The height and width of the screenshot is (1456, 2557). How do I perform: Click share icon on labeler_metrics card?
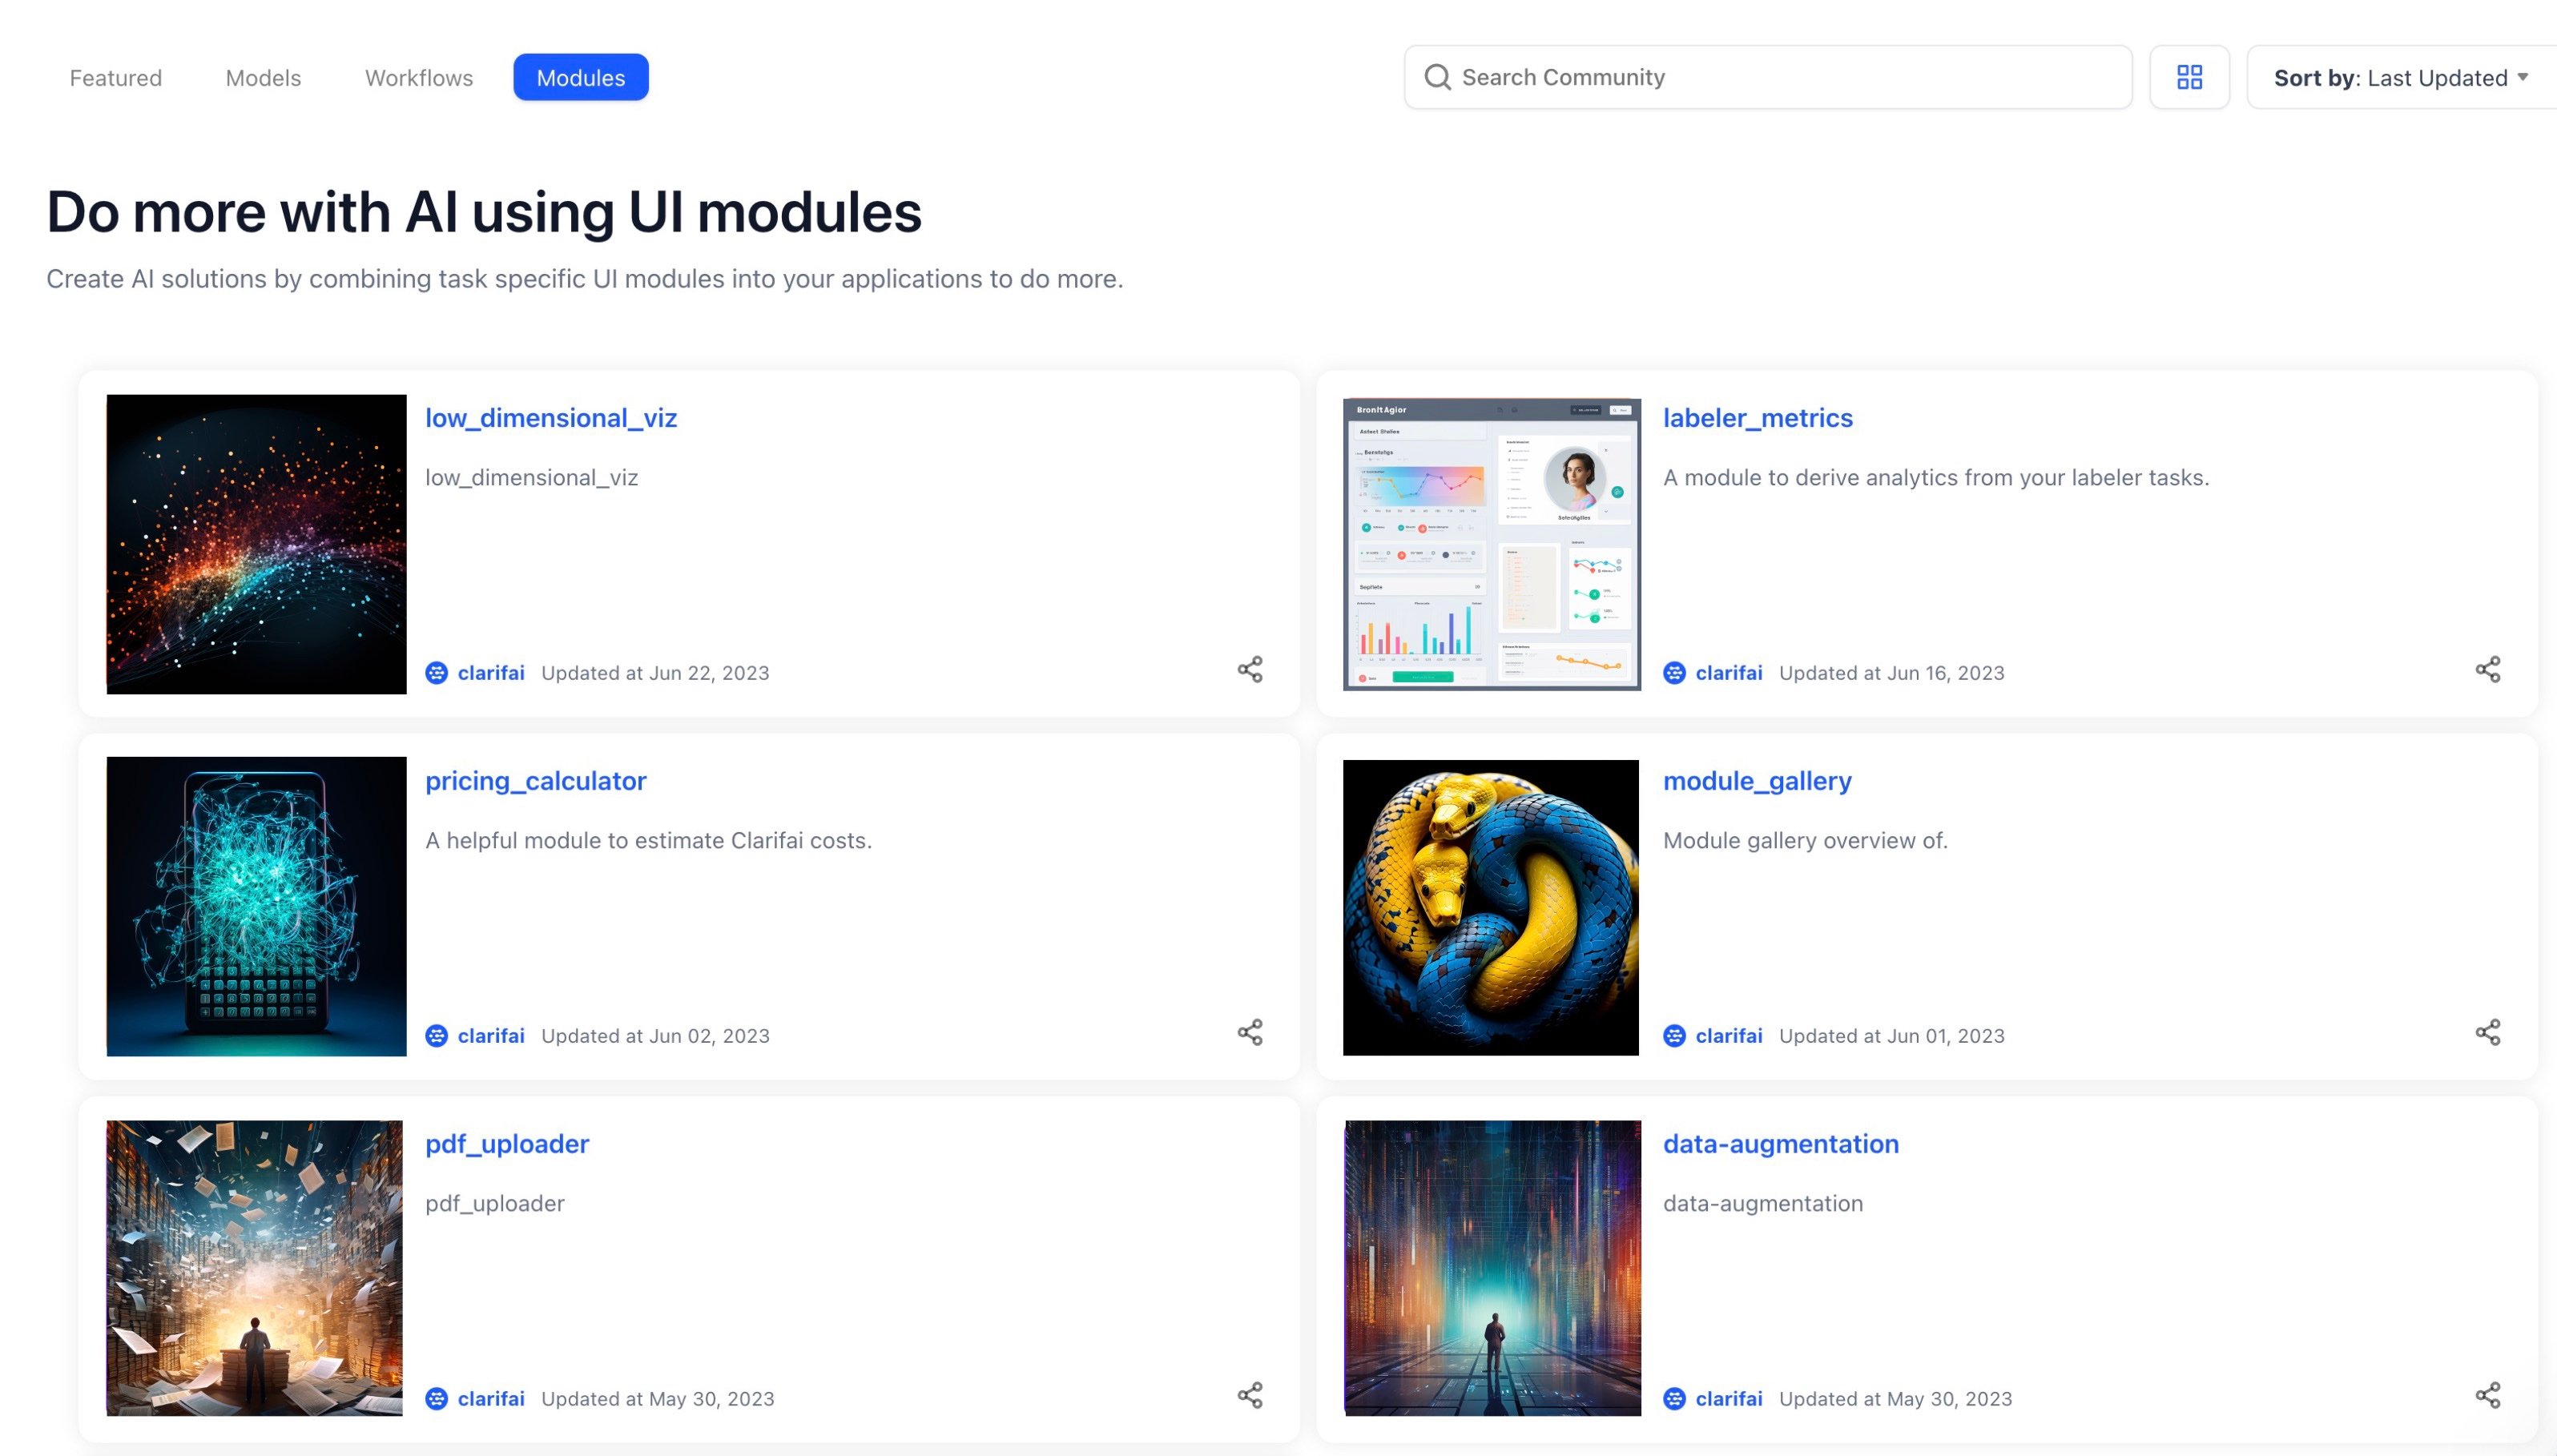coord(2487,669)
